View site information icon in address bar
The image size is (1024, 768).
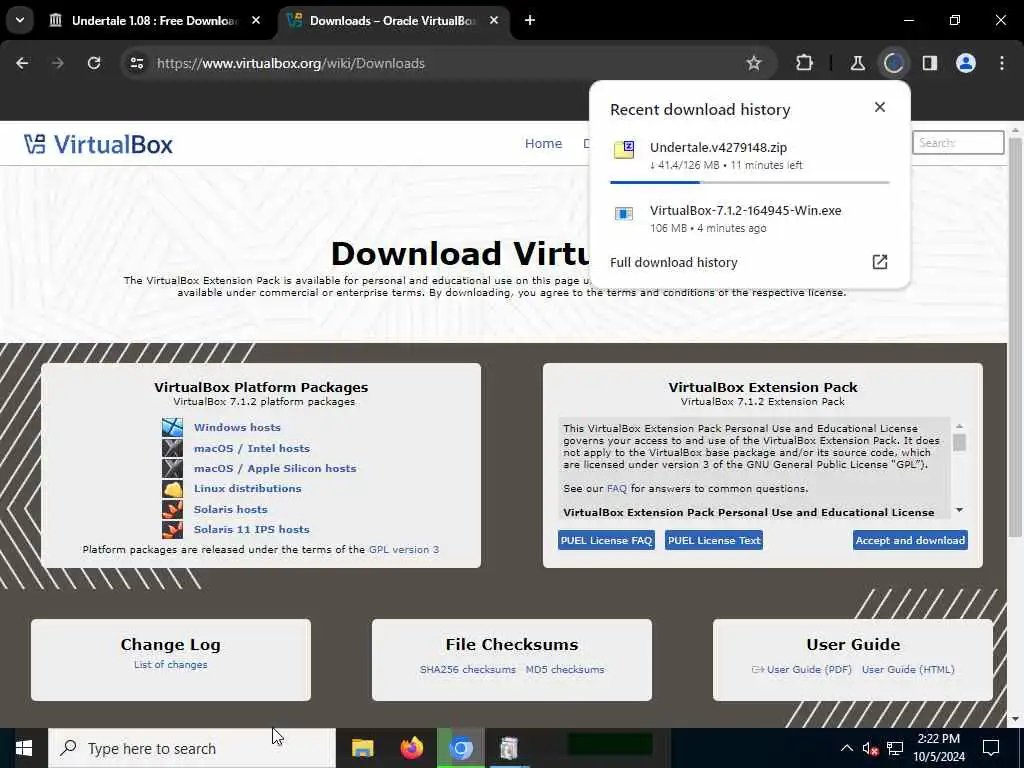coord(136,63)
